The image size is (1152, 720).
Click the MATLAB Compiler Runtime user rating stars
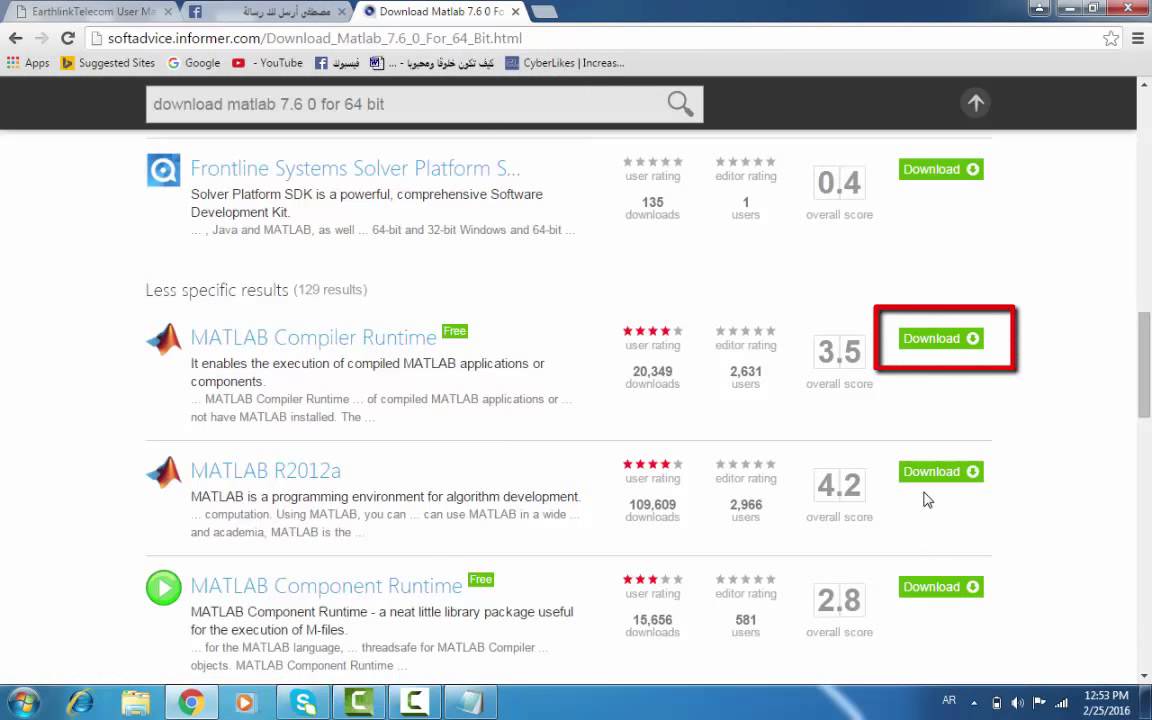(652, 331)
